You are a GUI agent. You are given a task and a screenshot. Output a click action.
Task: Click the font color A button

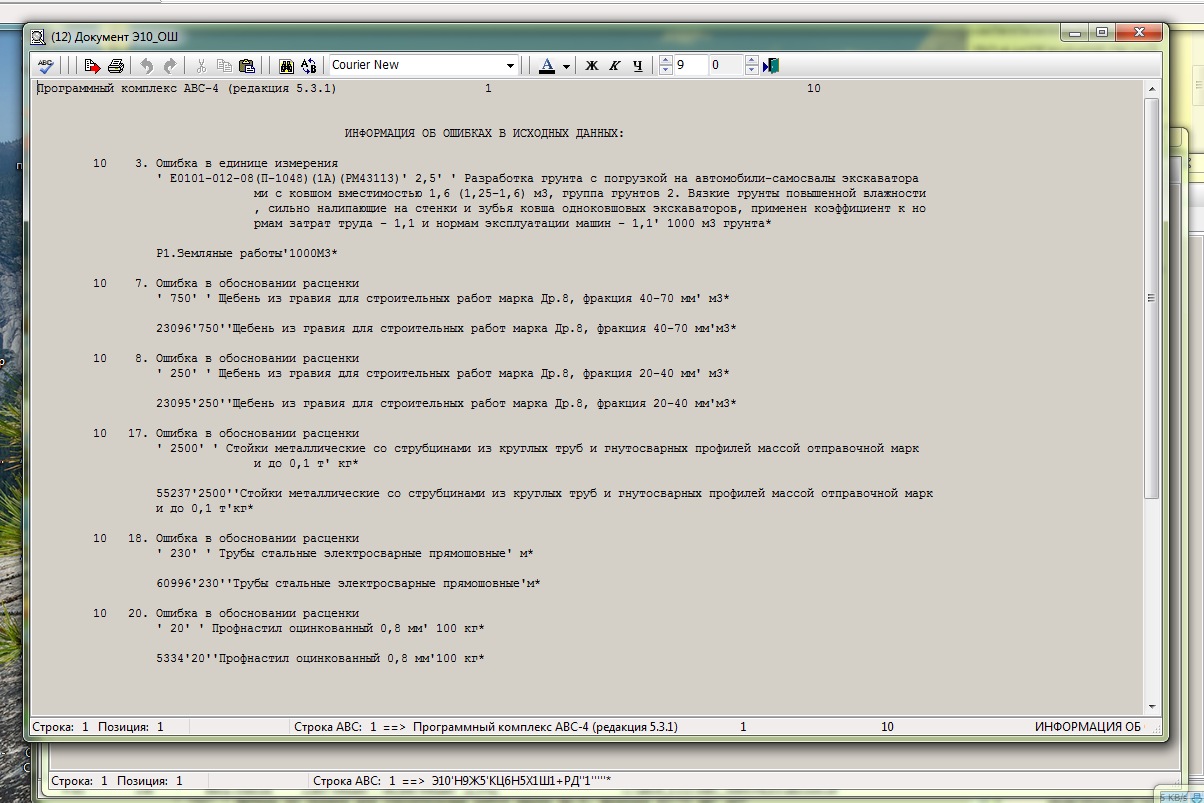546,65
